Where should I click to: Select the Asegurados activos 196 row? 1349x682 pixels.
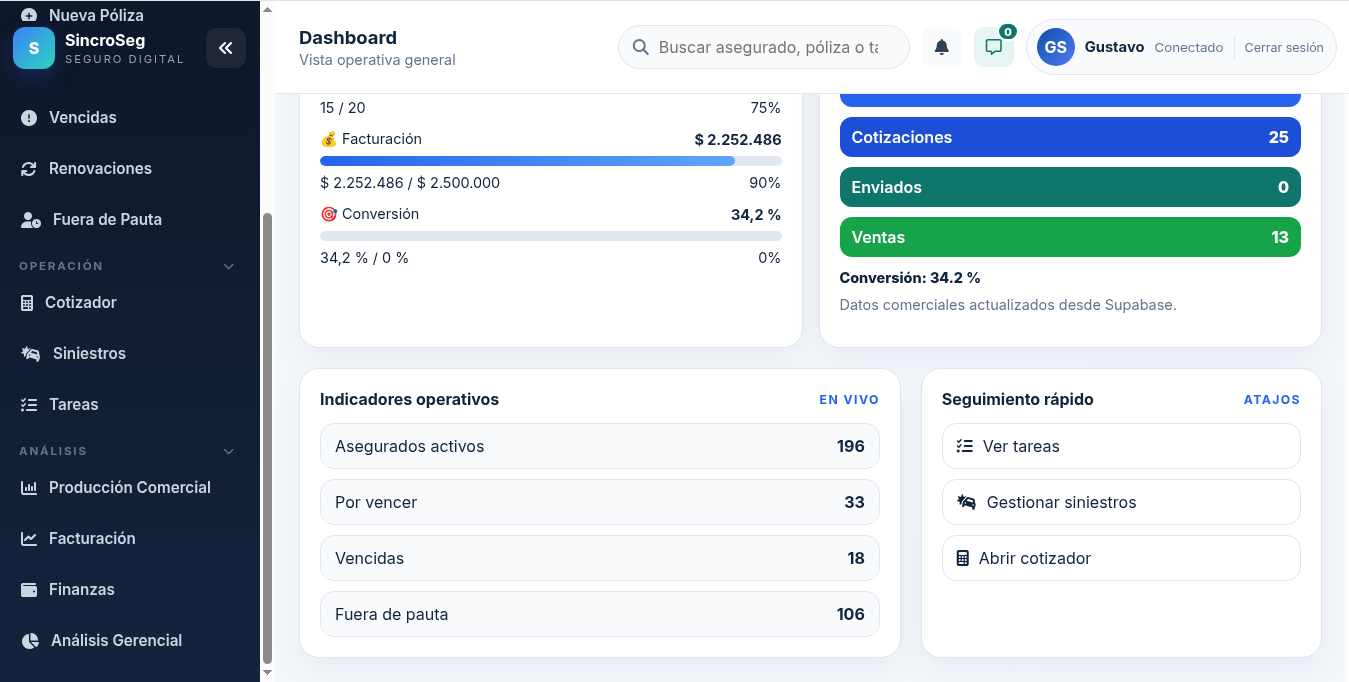[x=600, y=446]
